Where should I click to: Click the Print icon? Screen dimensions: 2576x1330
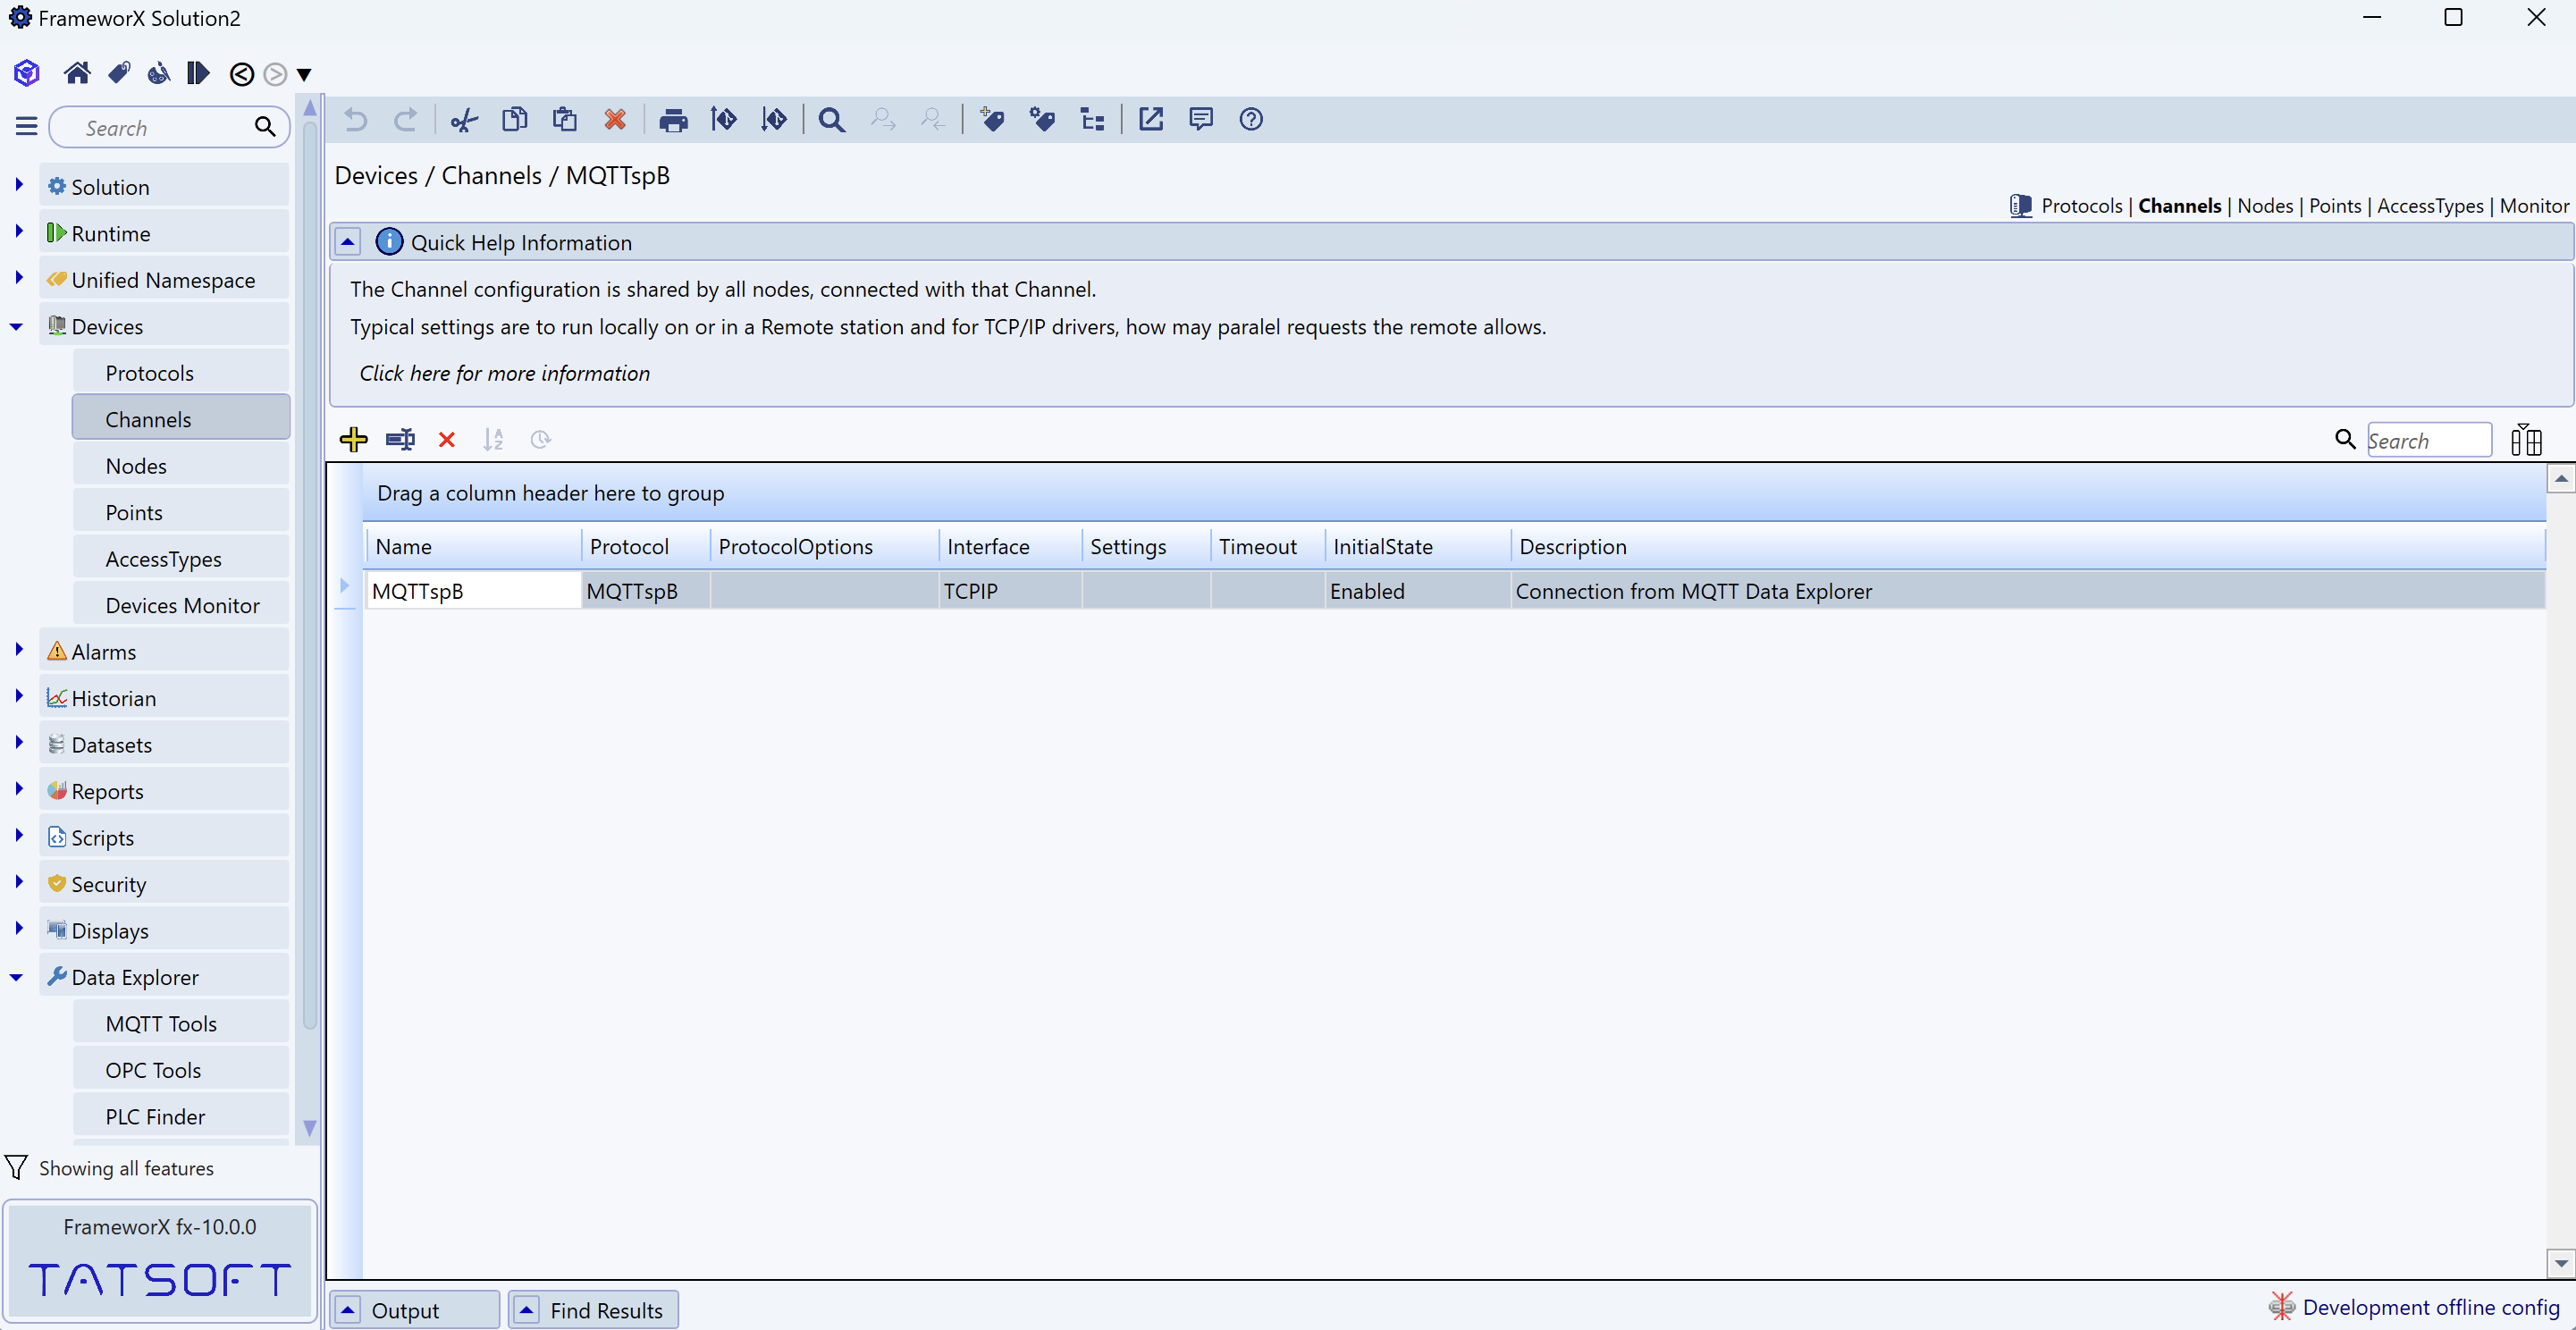(673, 121)
